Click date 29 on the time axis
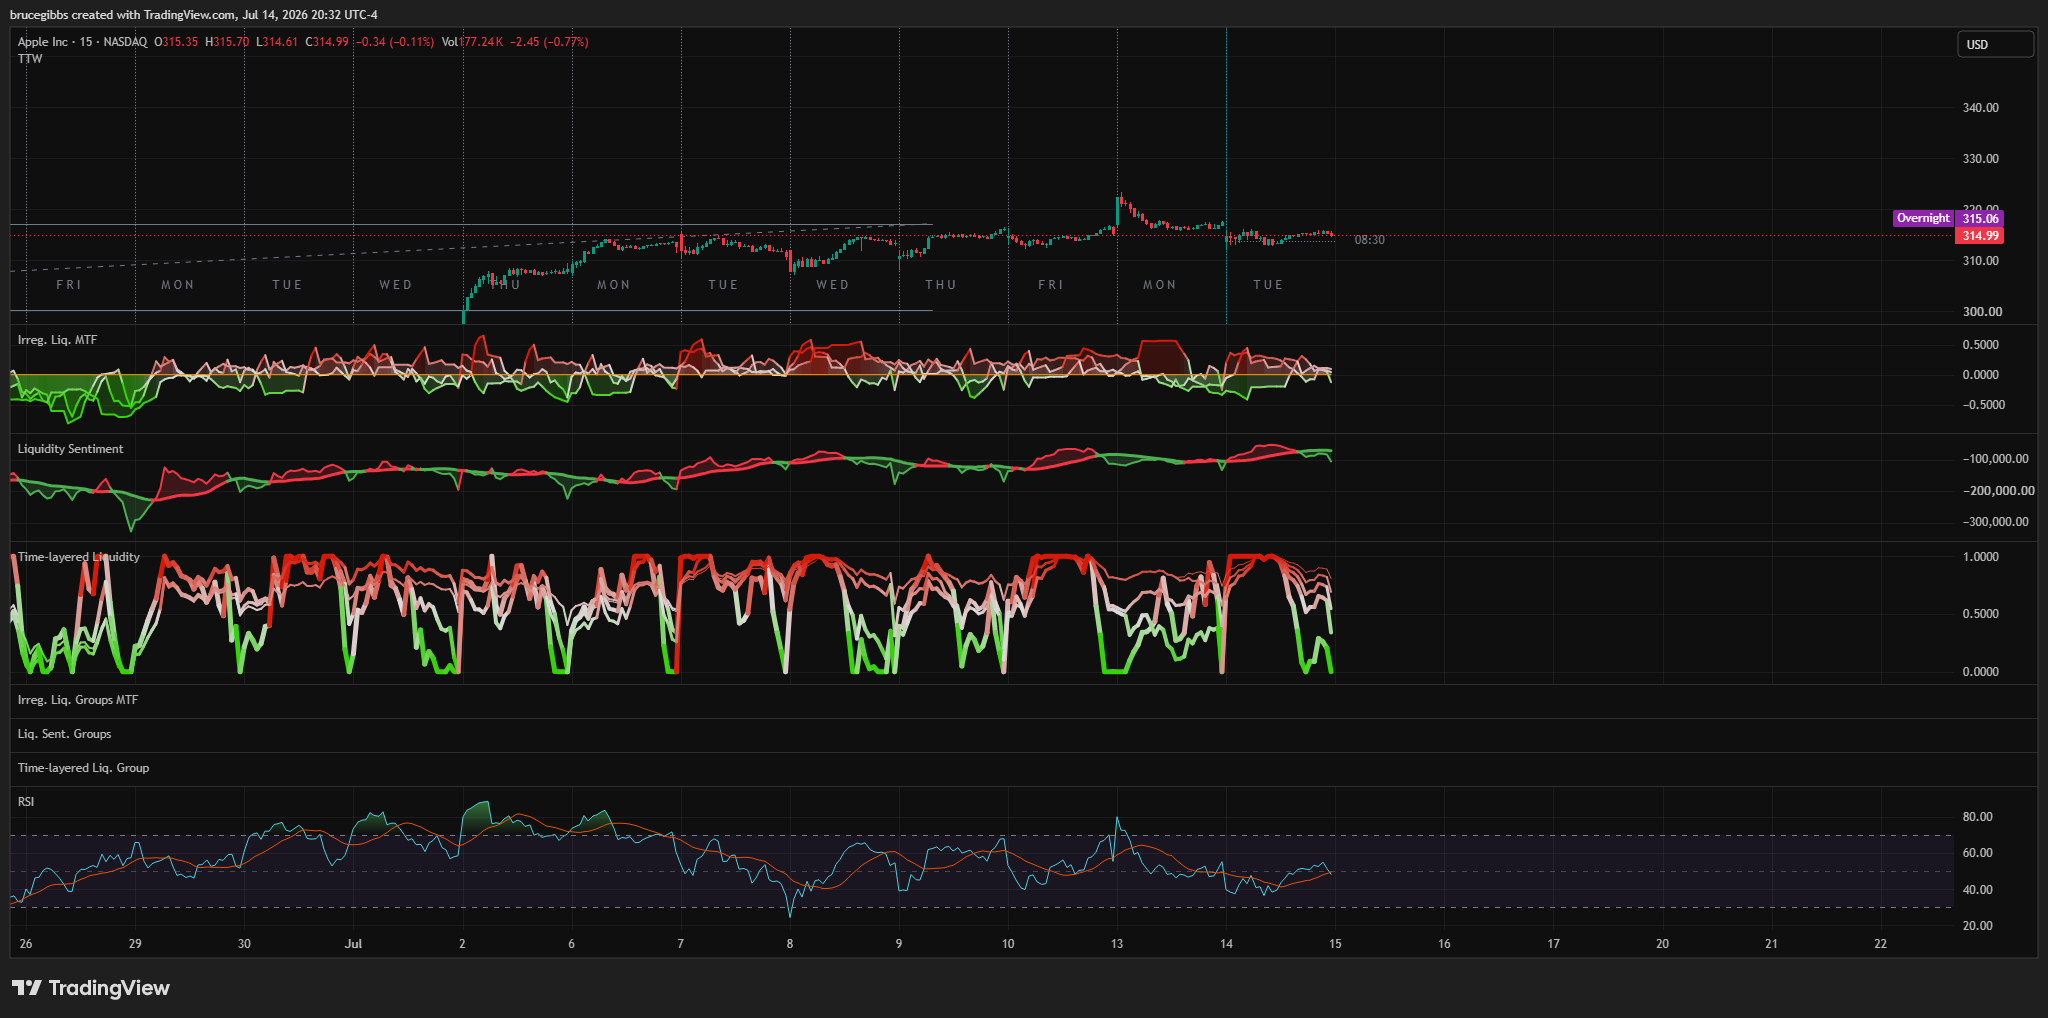 (x=135, y=944)
